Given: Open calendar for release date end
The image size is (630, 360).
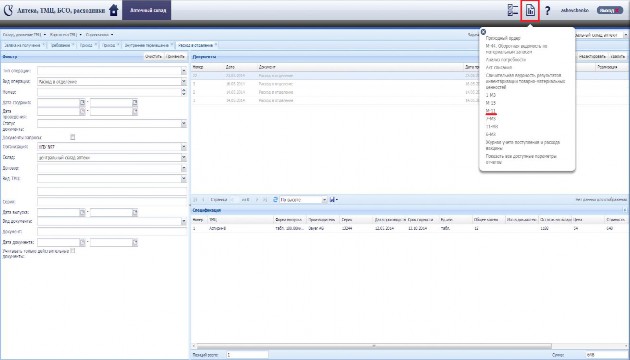Looking at the screenshot, I should pyautogui.click(x=135, y=212).
